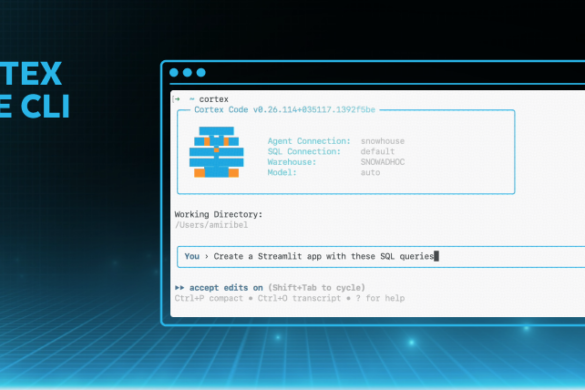
Task: Click the '/Users/amiribel' path
Action: 211,225
